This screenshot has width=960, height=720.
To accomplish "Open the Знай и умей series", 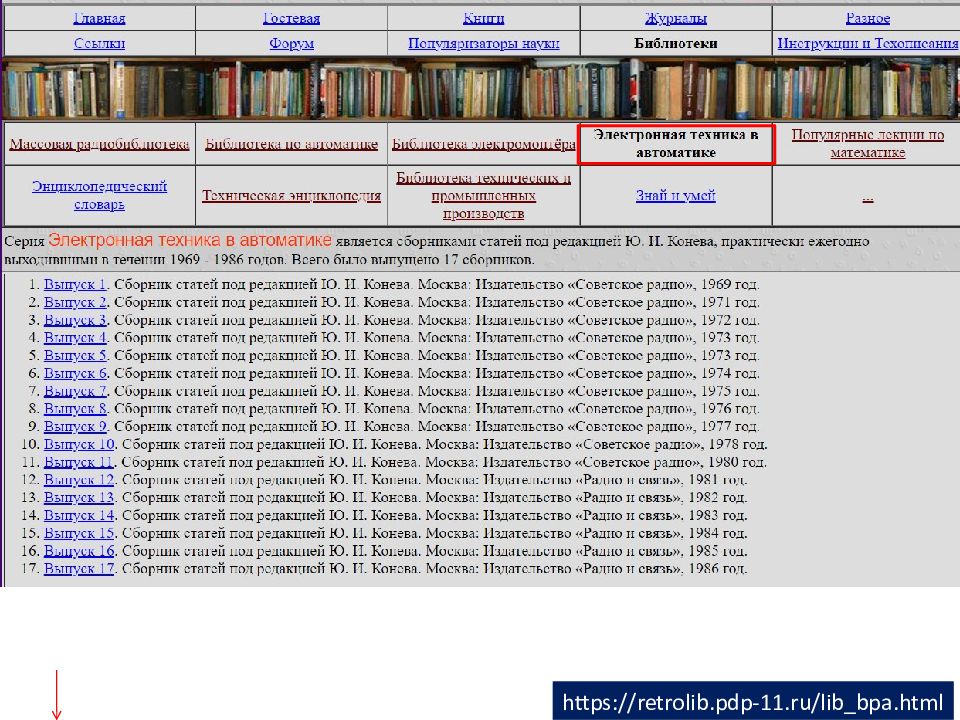I will 676,196.
